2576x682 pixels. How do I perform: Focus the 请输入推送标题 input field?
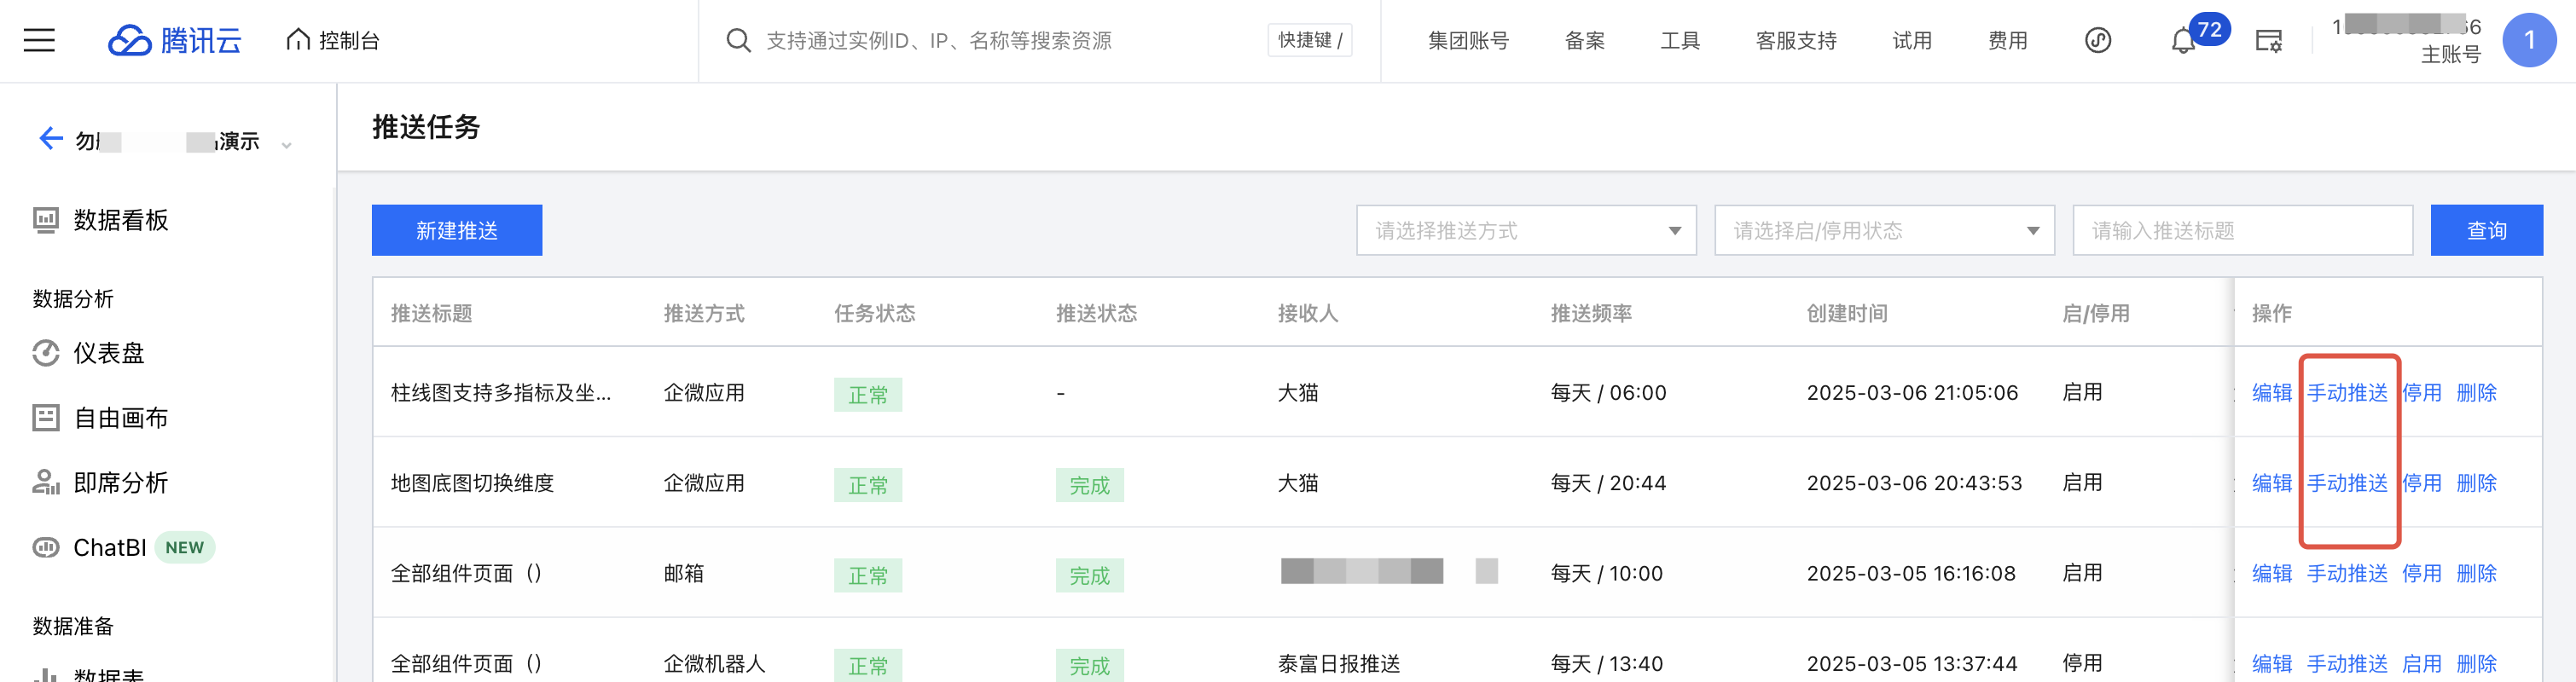point(2242,231)
